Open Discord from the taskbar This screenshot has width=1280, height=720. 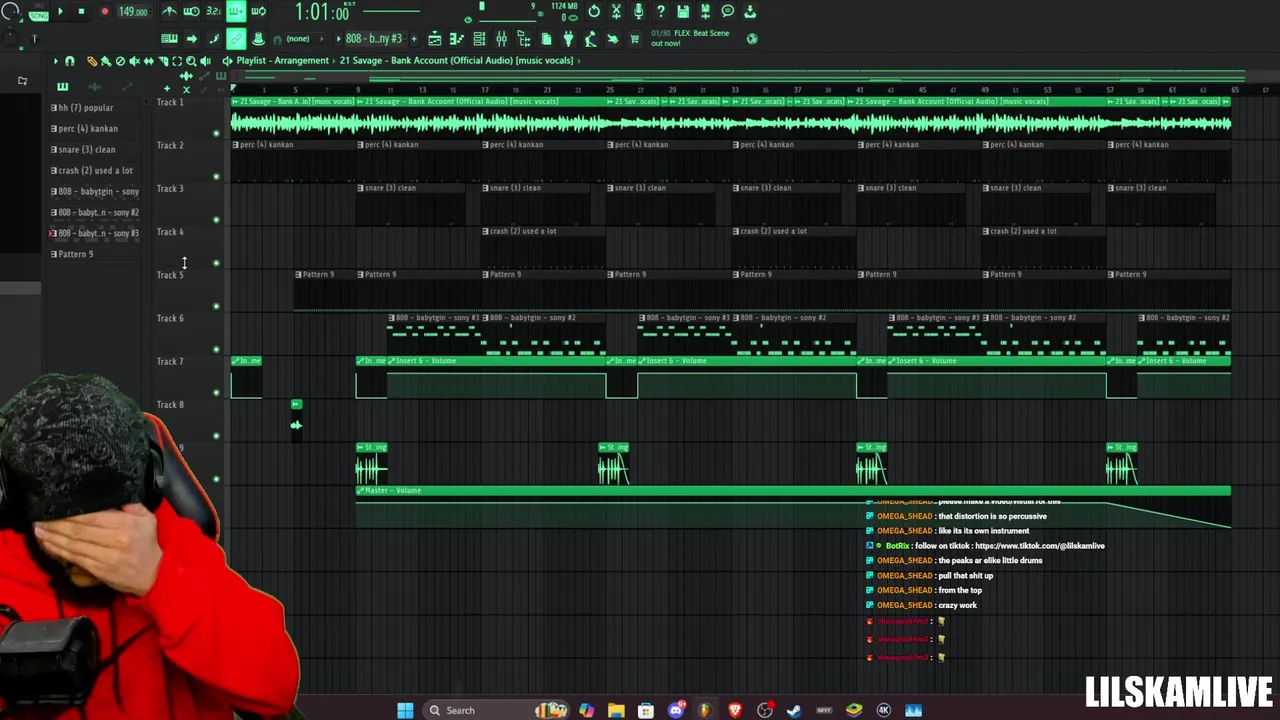pos(676,710)
